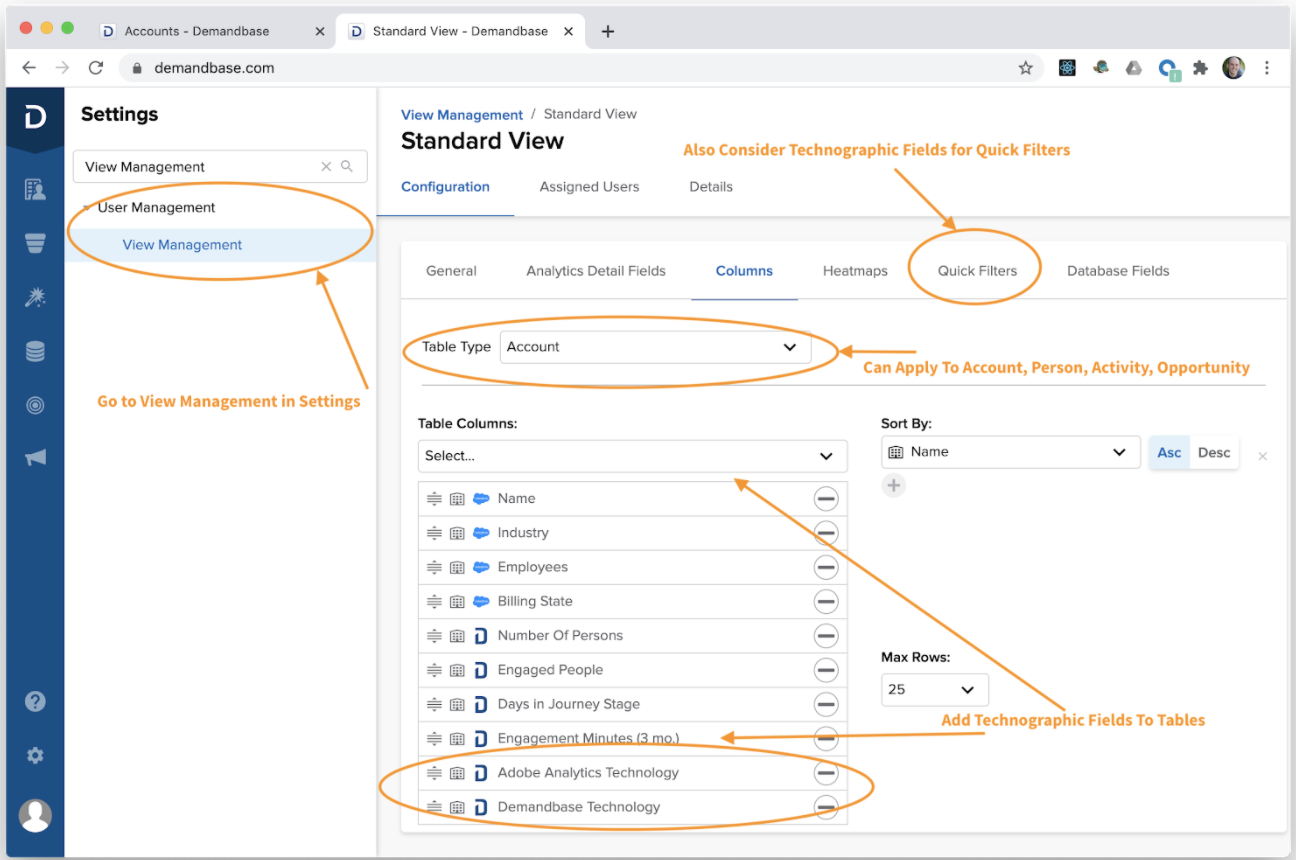The image size is (1296, 860).
Task: Collapse the User Management tree node
Action: tap(87, 208)
